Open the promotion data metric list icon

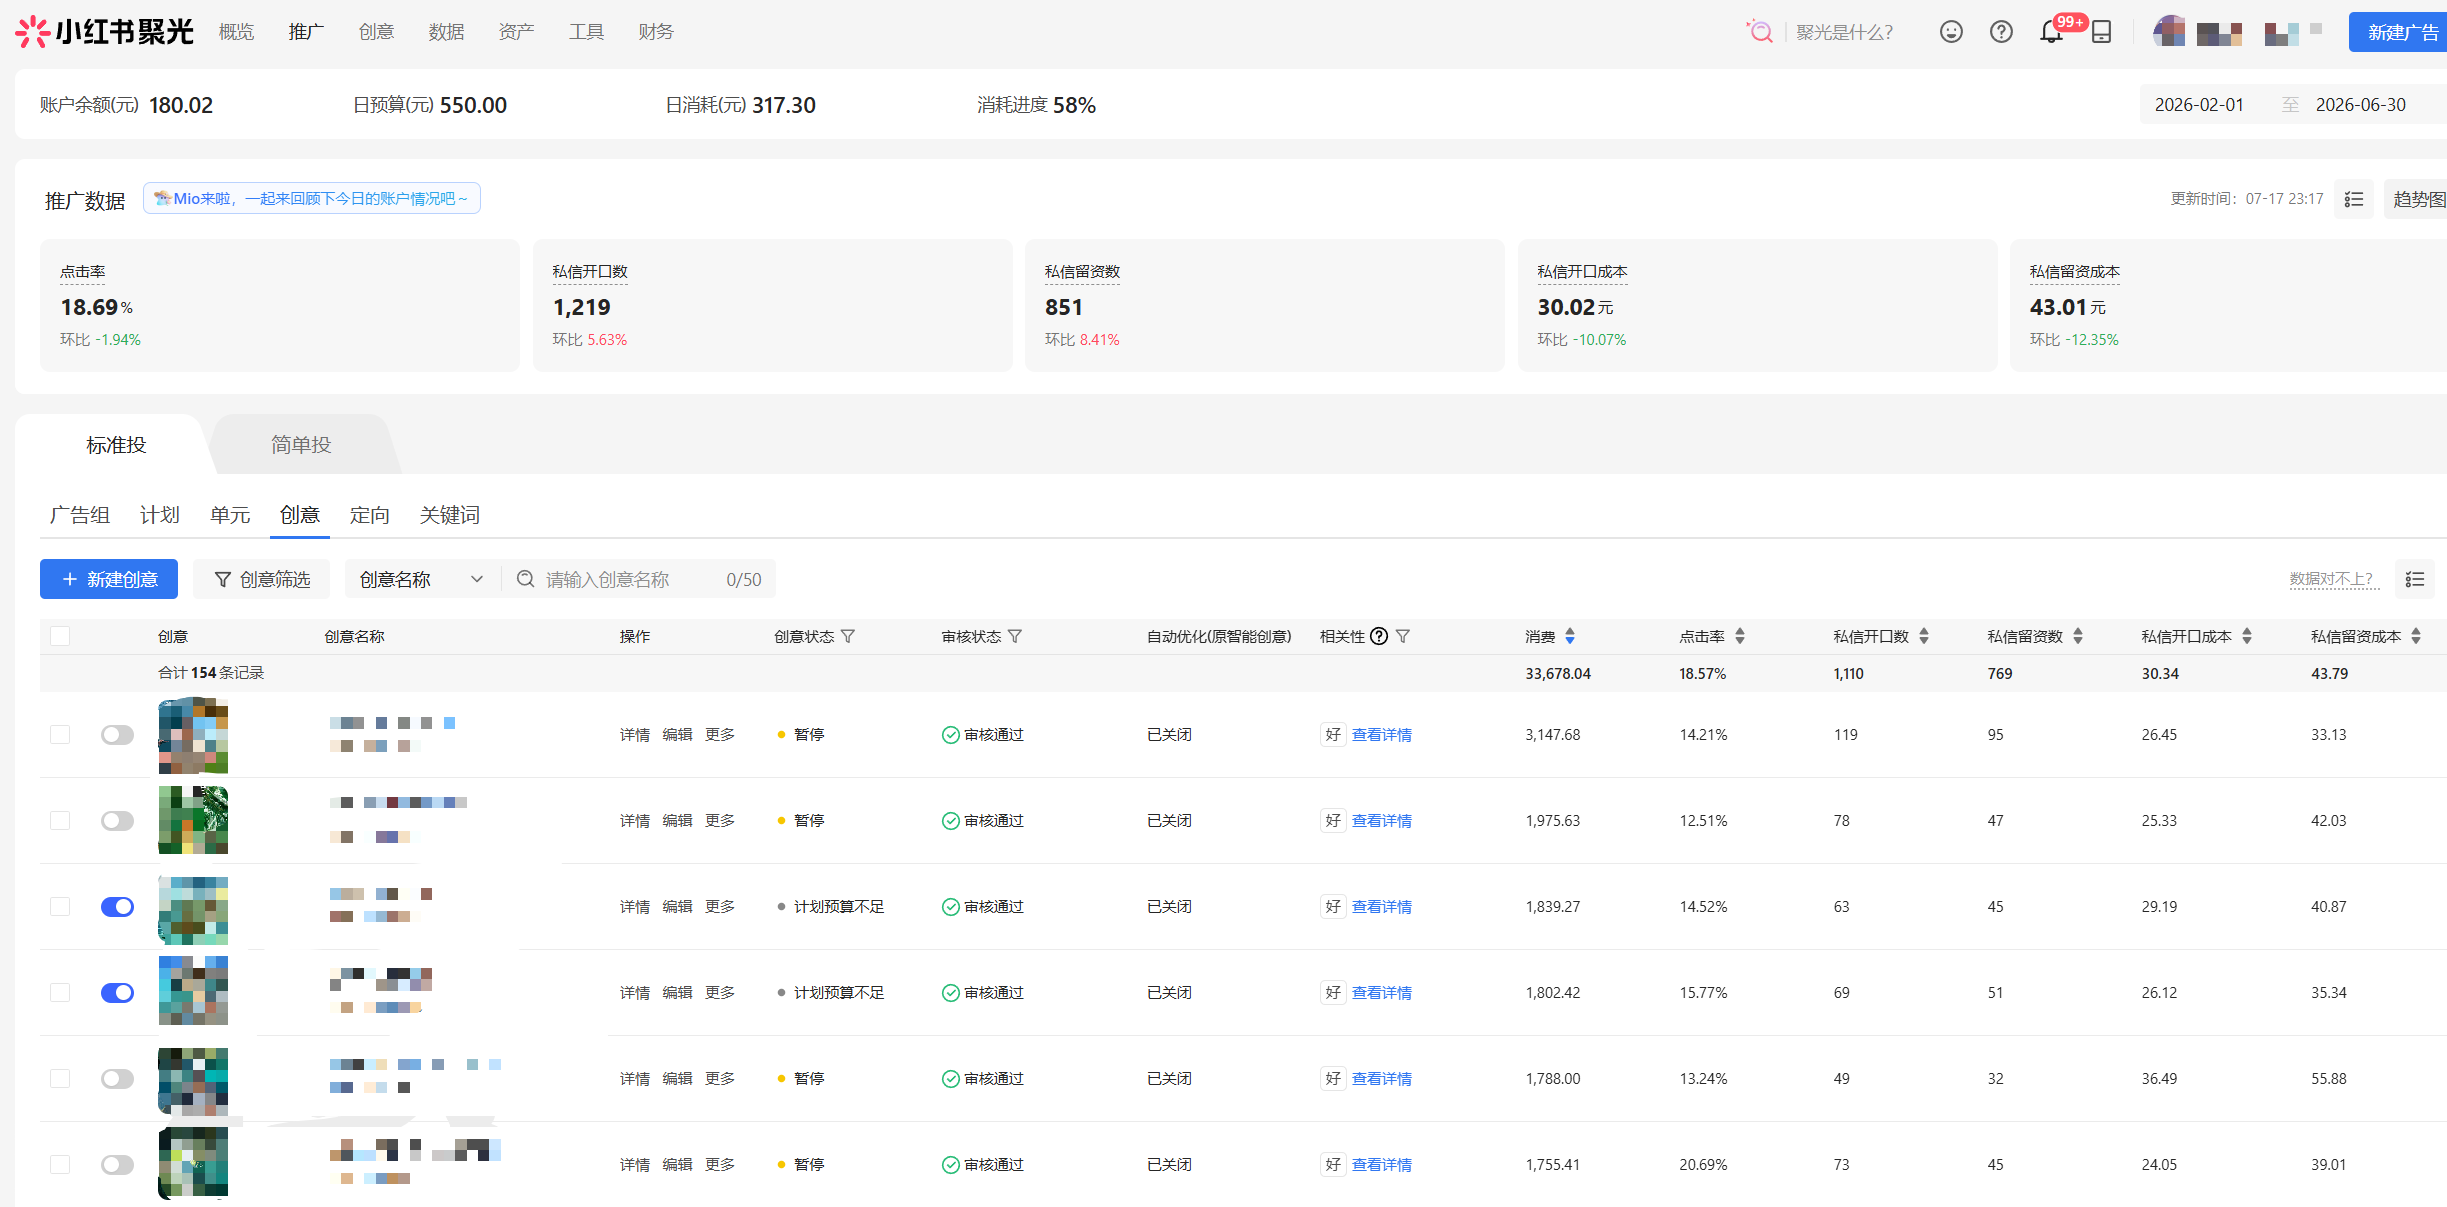point(2354,199)
